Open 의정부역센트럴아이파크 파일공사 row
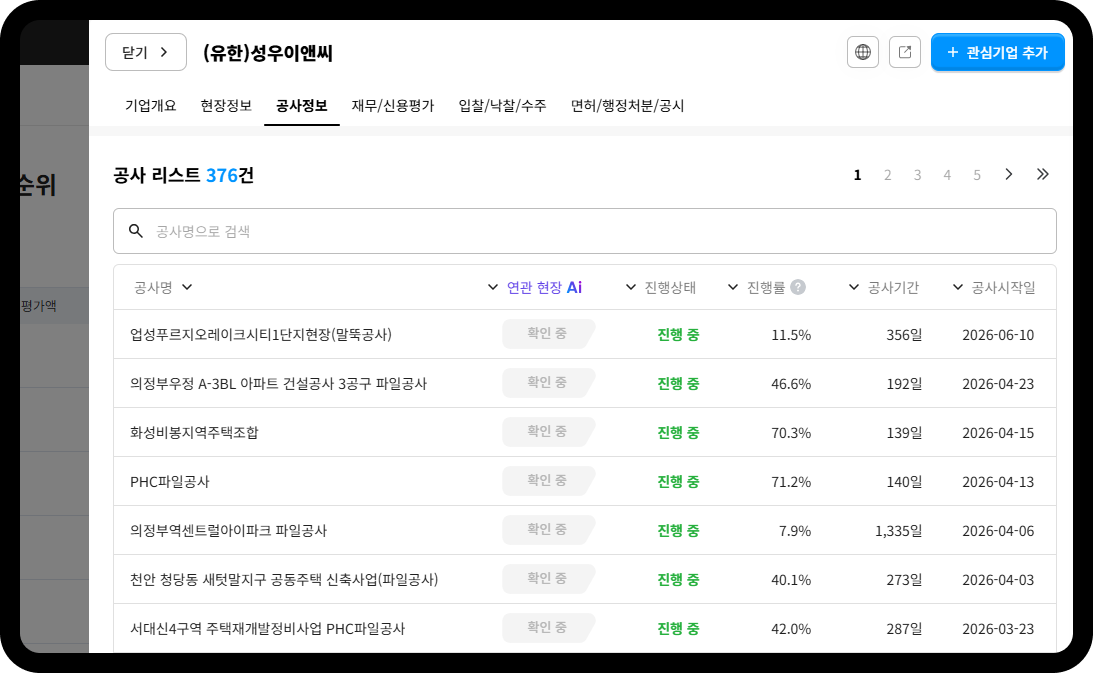1093x673 pixels. tap(585, 531)
